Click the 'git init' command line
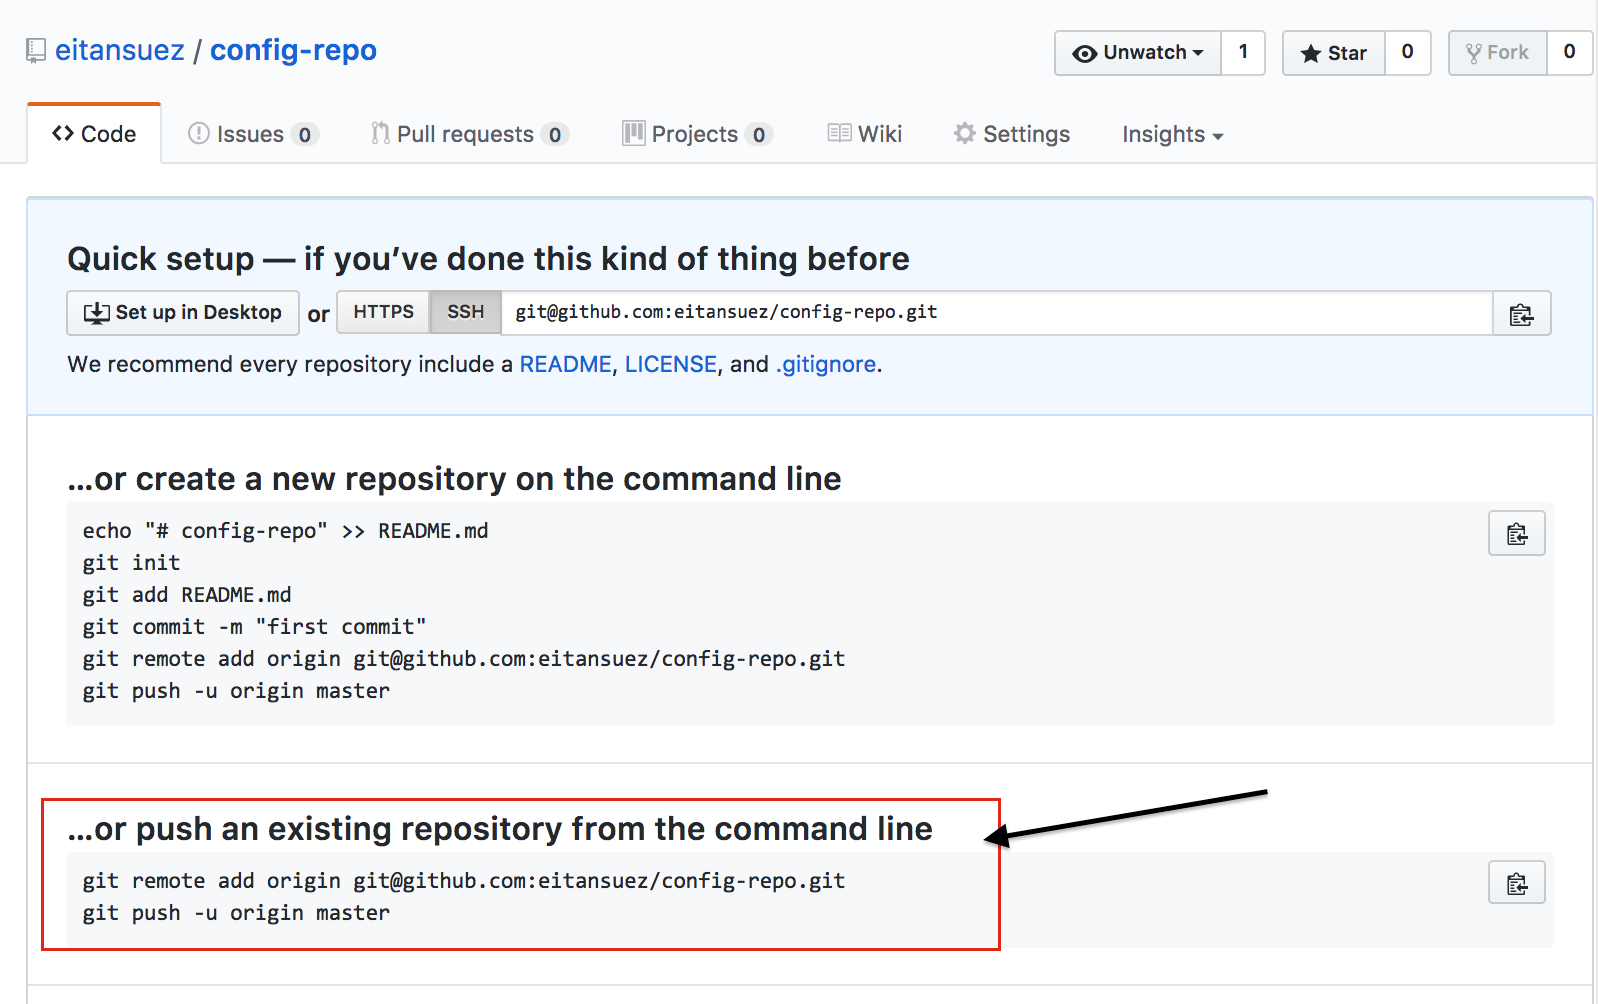 131,563
